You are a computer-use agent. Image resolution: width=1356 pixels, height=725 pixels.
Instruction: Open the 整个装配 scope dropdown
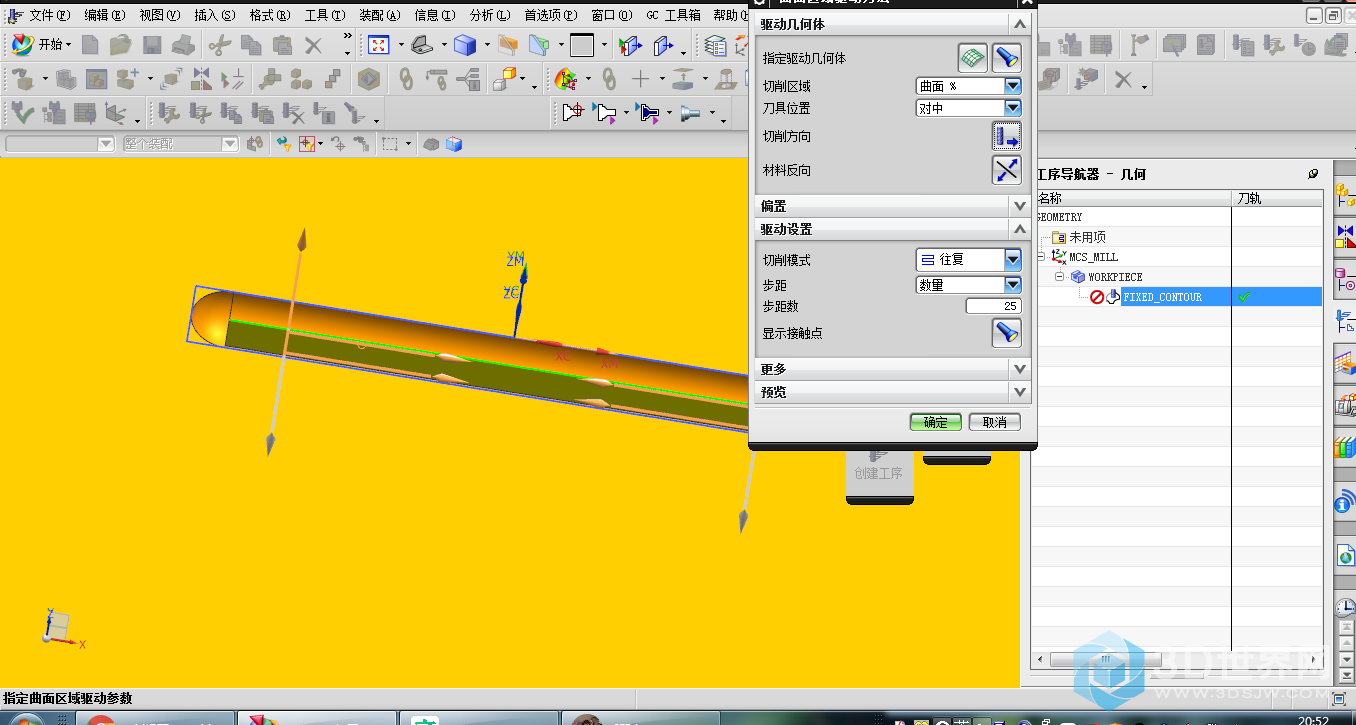[x=230, y=144]
